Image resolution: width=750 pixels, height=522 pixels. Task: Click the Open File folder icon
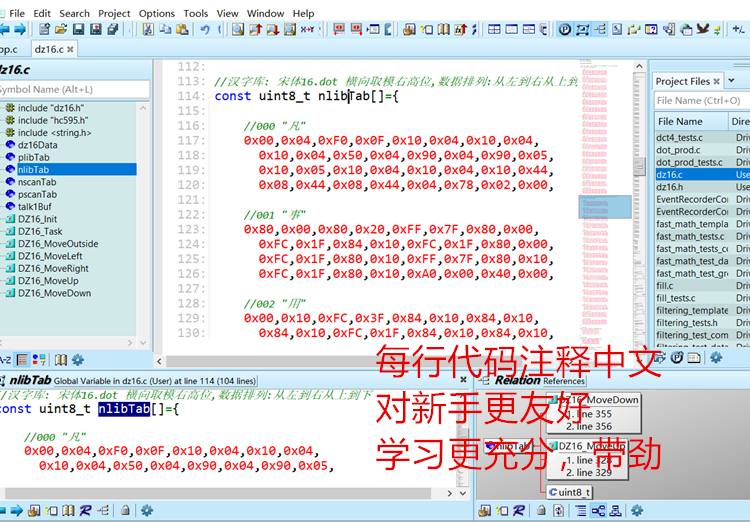[61, 30]
